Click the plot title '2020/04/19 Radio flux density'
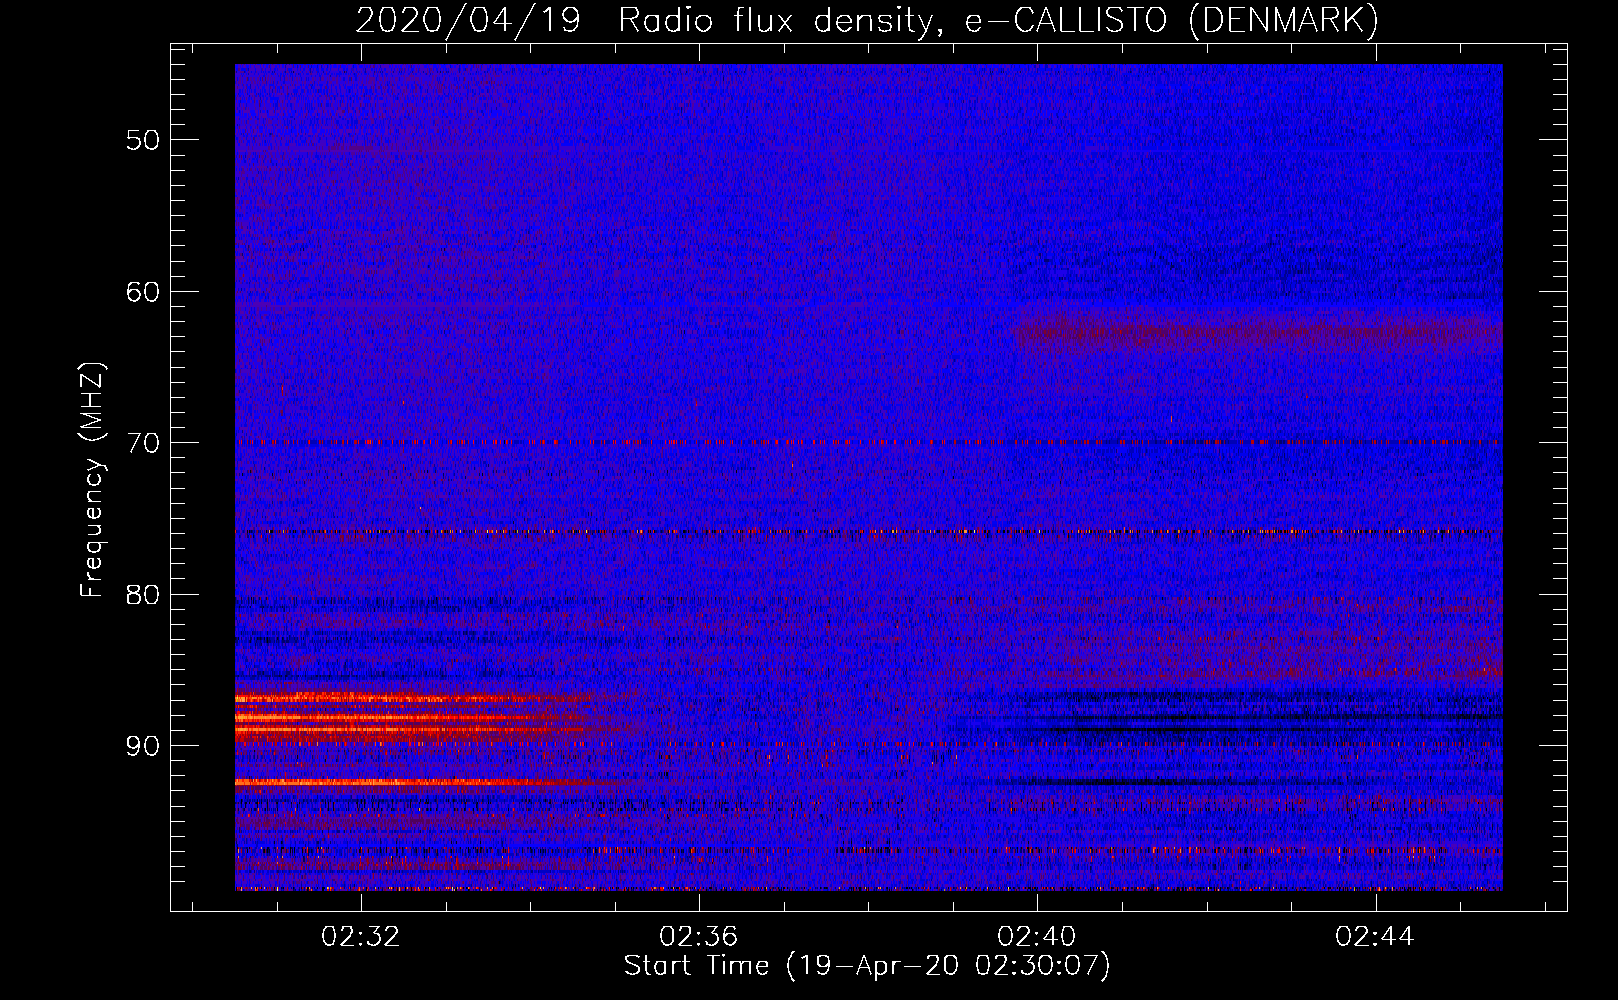Viewport: 1618px width, 1000px height. coord(867,20)
